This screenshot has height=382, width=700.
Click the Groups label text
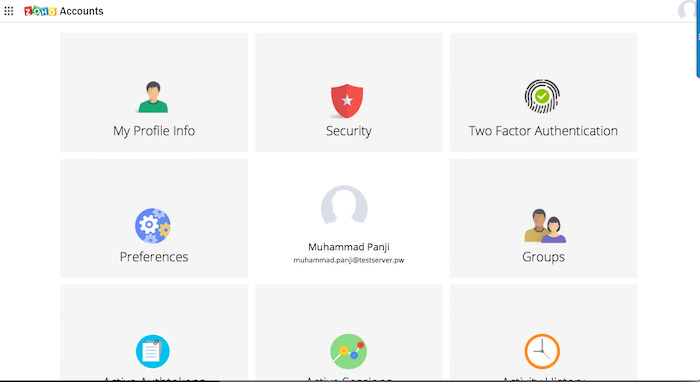click(543, 257)
